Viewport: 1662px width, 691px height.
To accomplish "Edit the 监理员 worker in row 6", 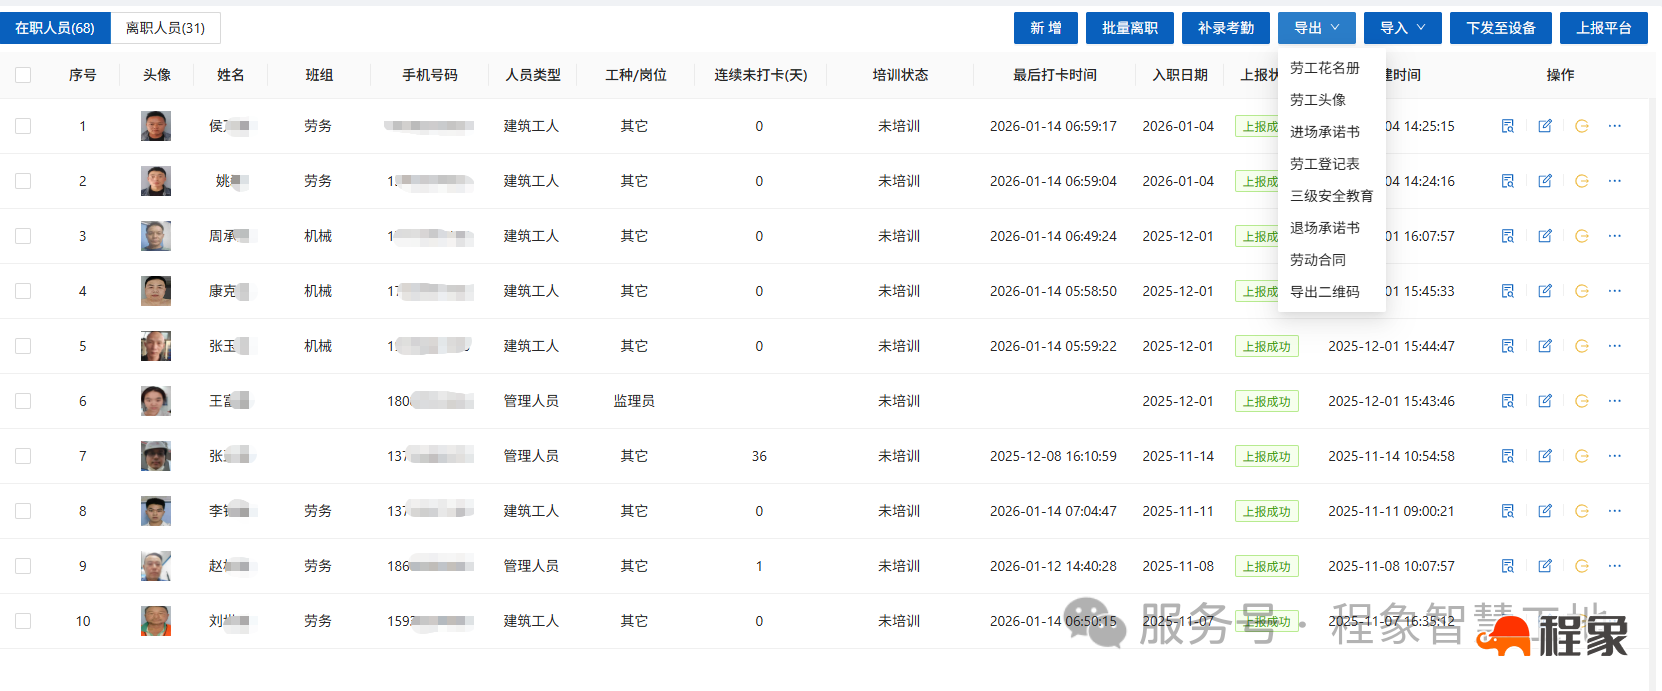I will (1545, 401).
